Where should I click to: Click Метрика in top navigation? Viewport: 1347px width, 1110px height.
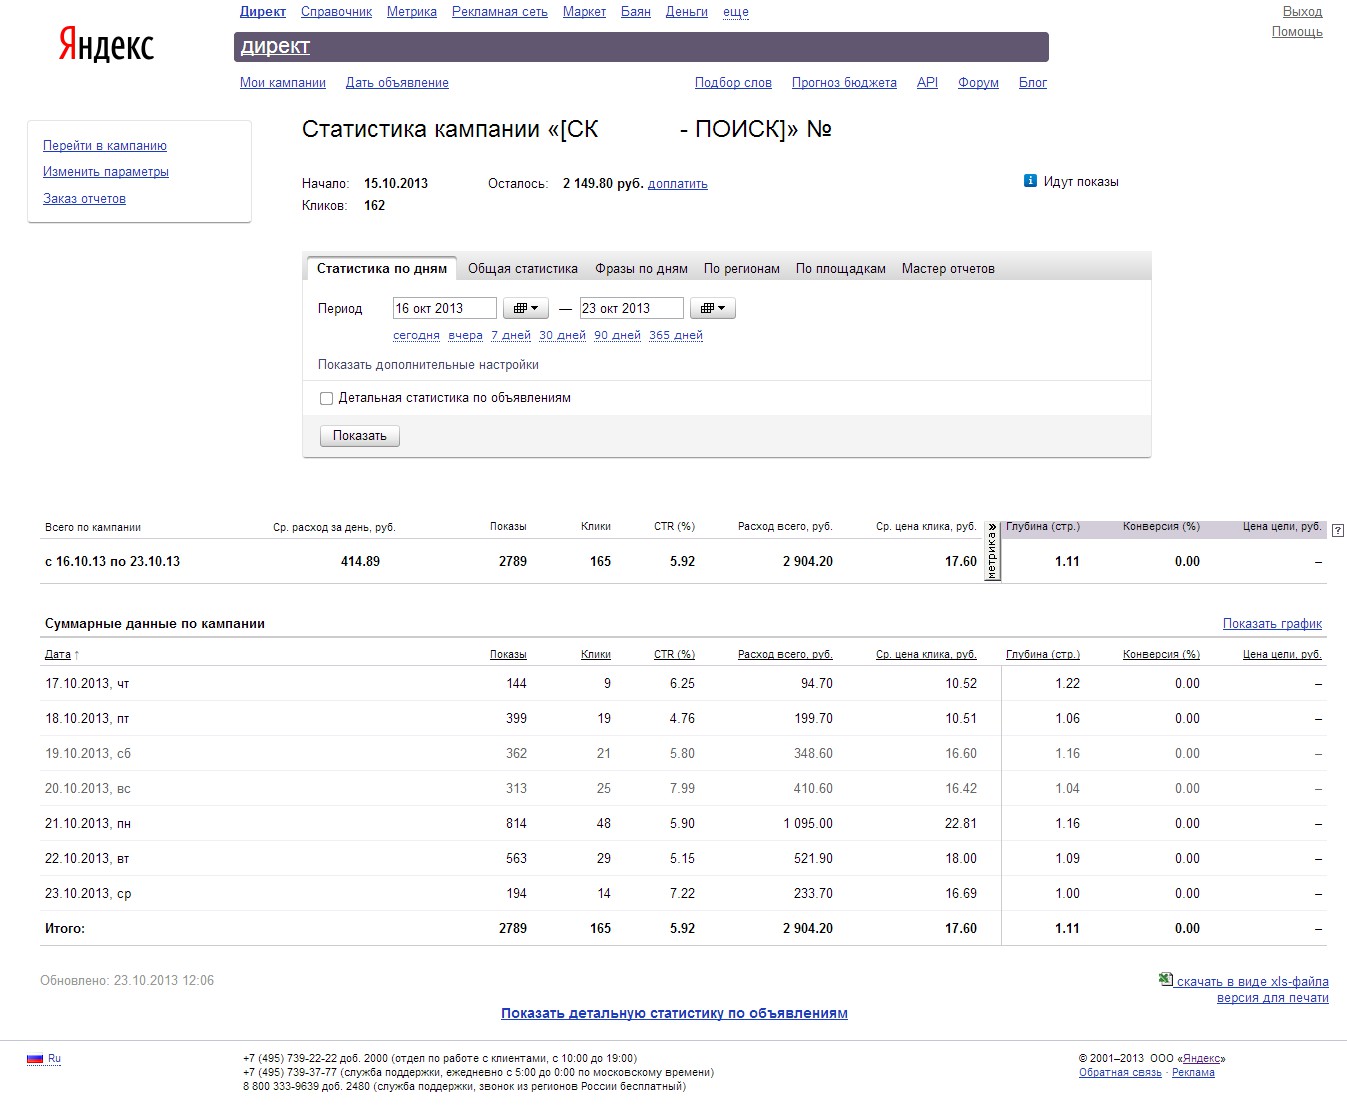click(x=412, y=12)
